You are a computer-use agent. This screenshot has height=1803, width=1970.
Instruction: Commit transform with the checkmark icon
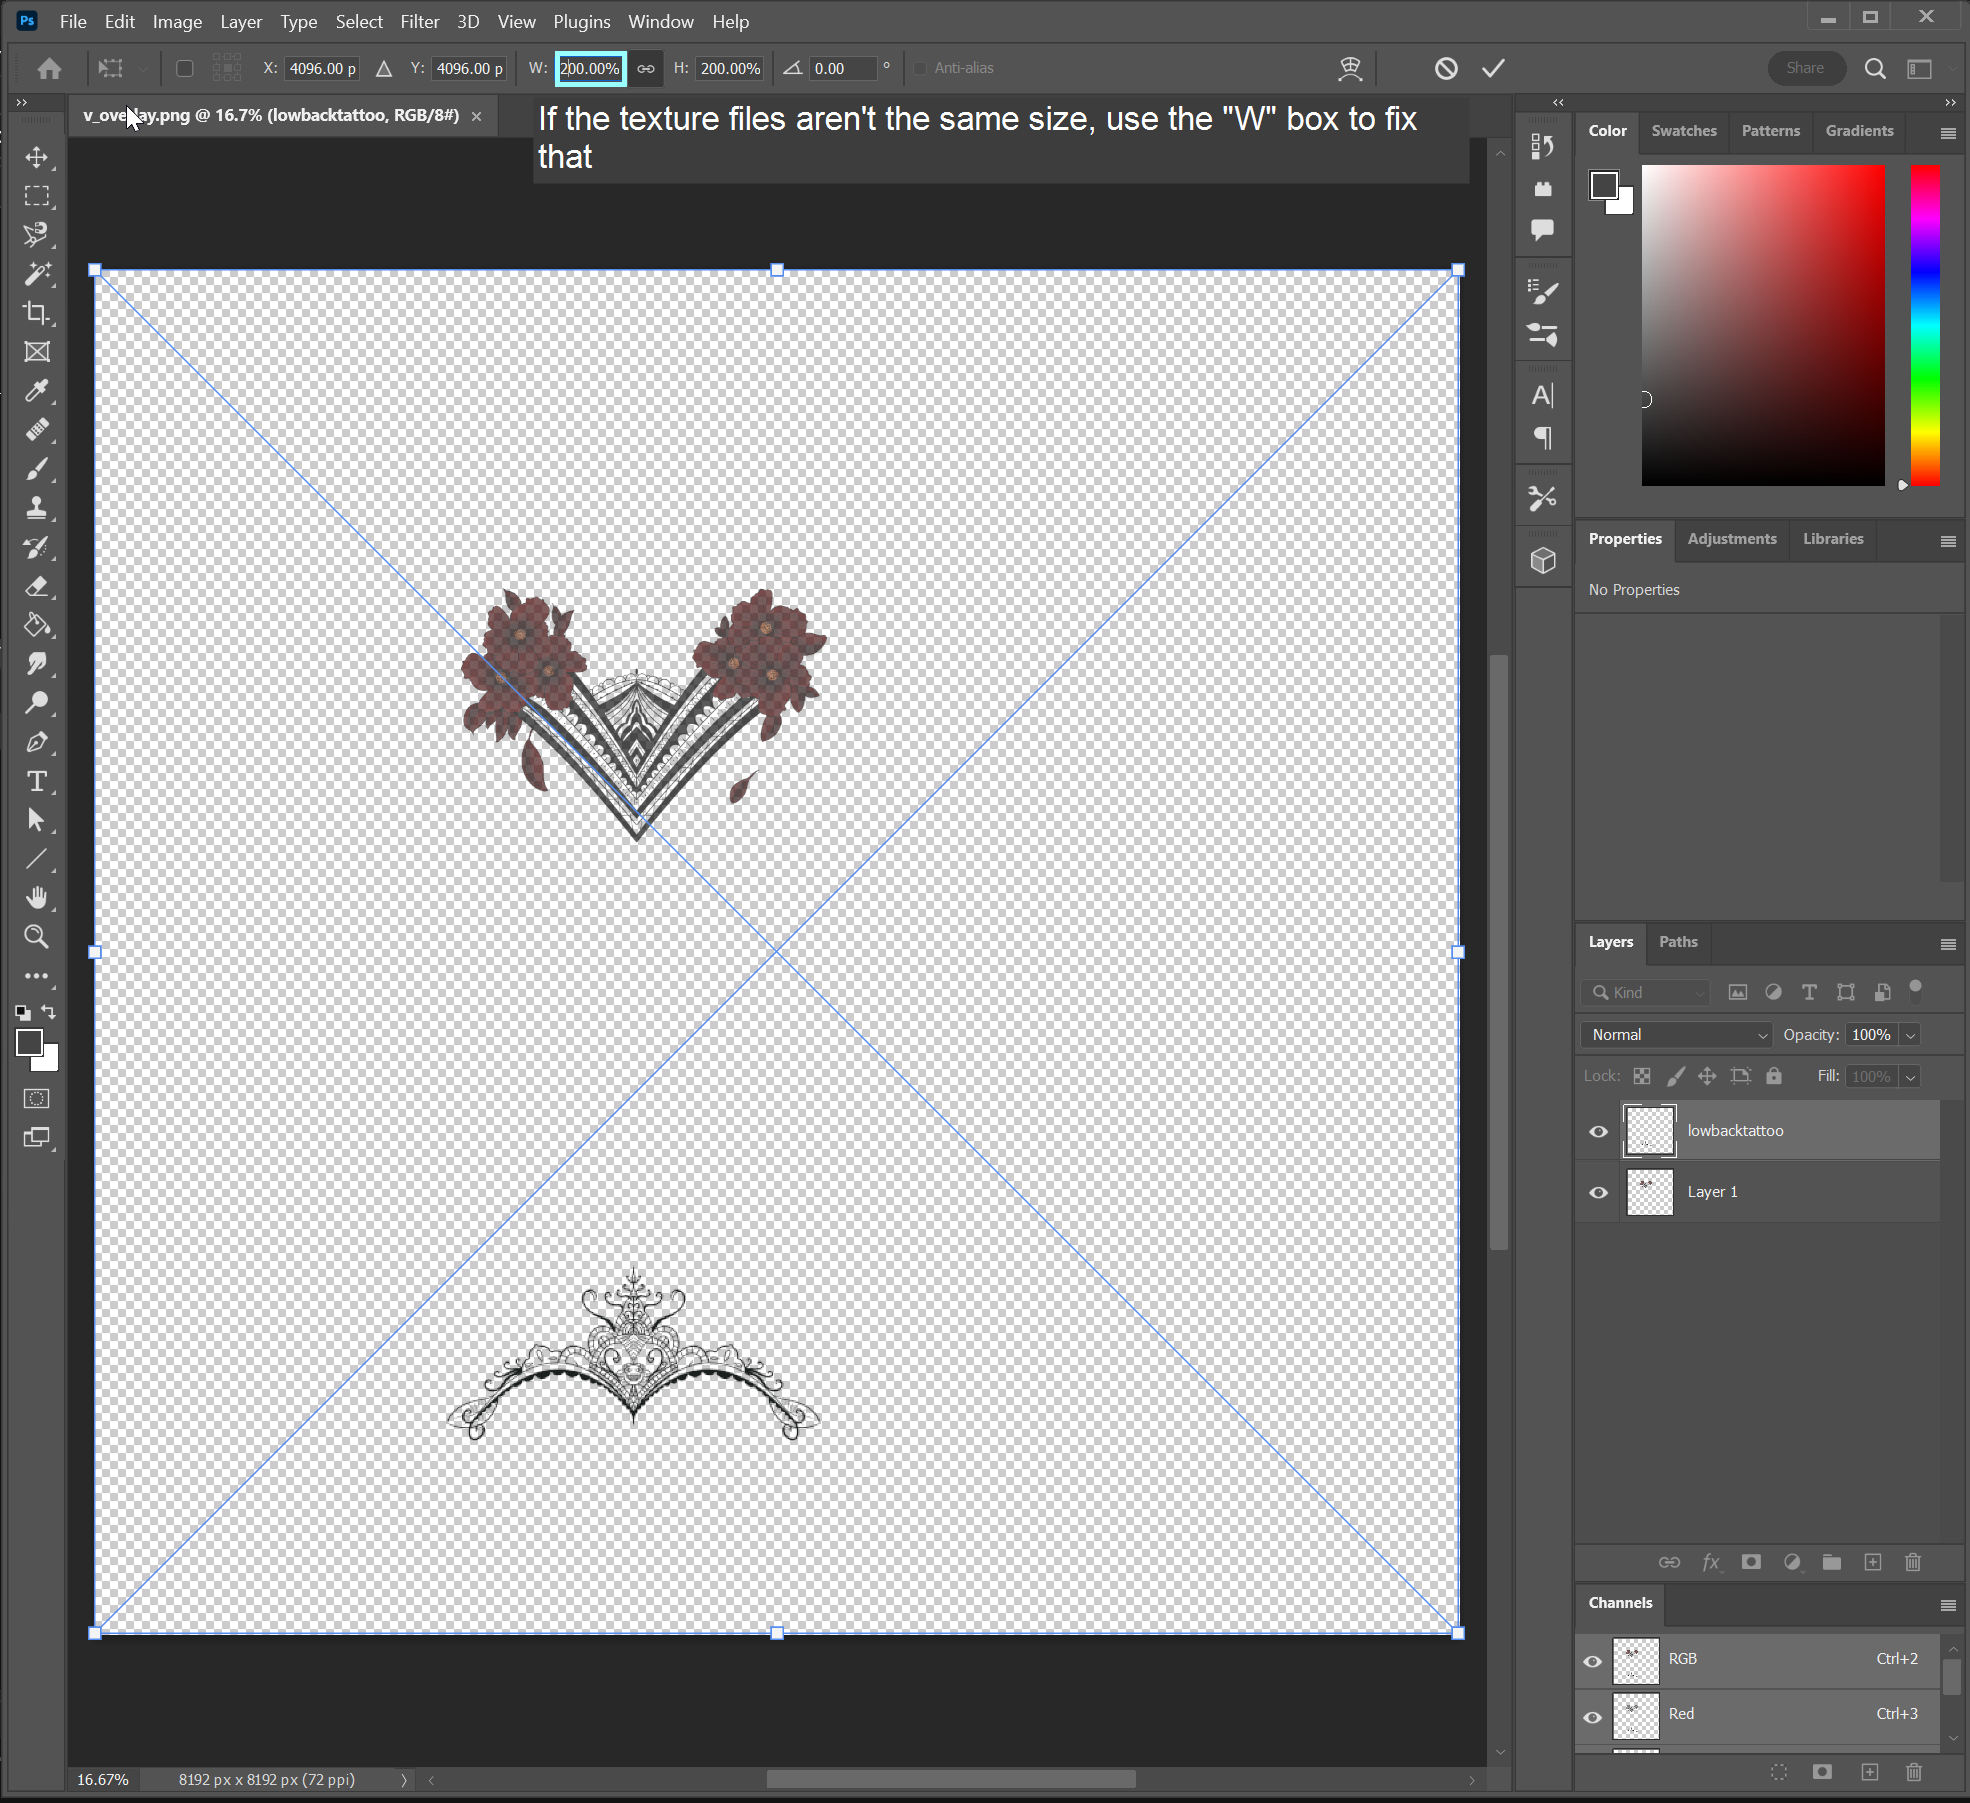point(1493,68)
